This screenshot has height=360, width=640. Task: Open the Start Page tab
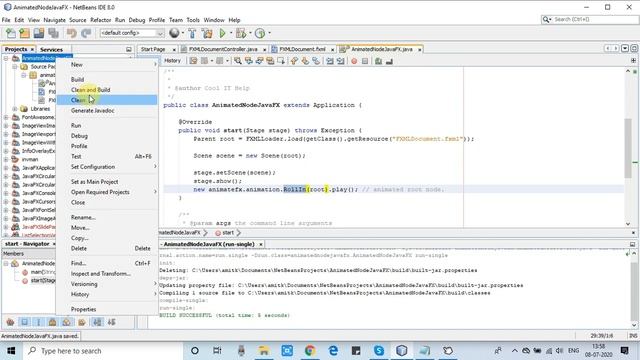coord(153,49)
